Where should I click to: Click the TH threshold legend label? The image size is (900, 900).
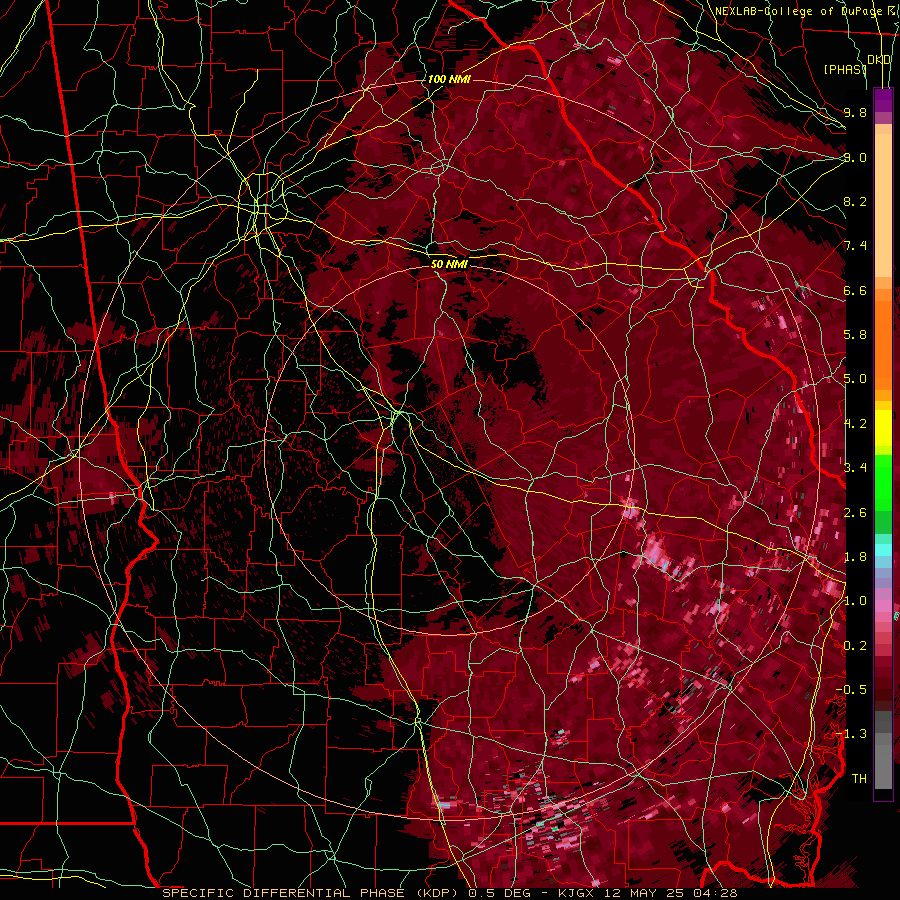[x=859, y=779]
